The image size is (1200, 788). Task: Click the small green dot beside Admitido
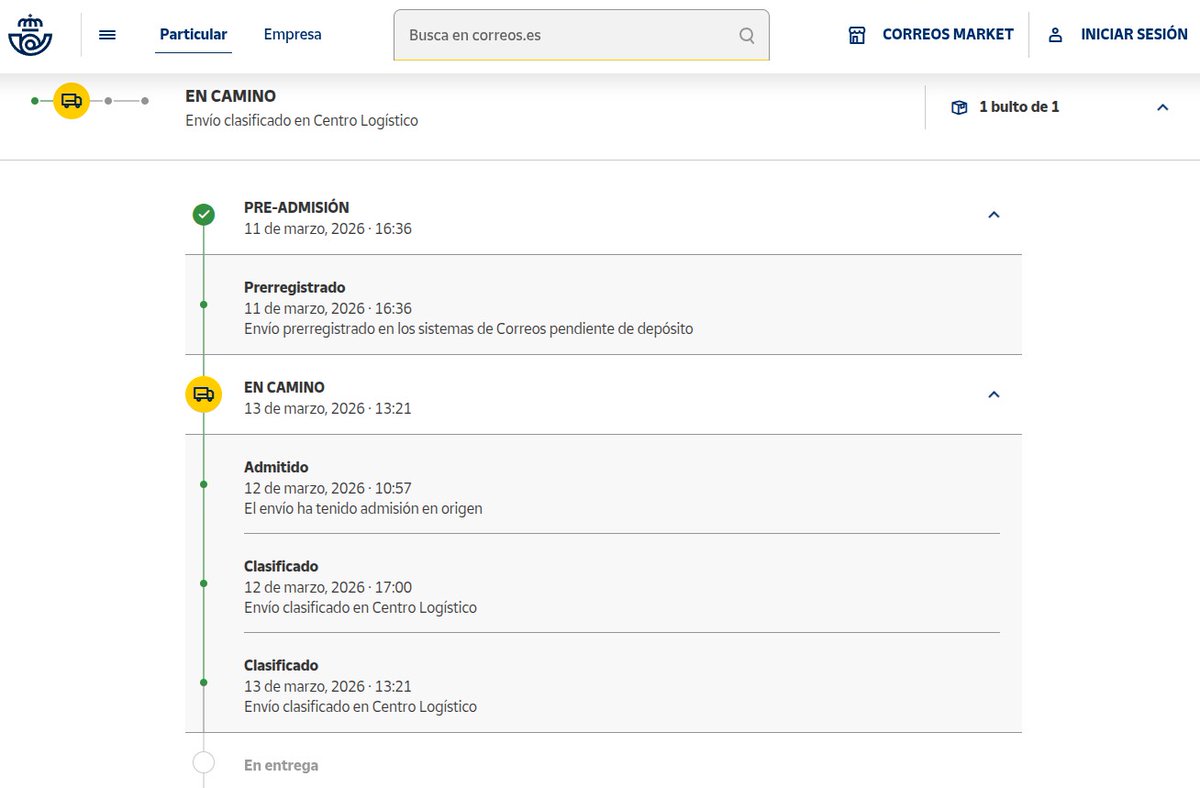point(204,484)
